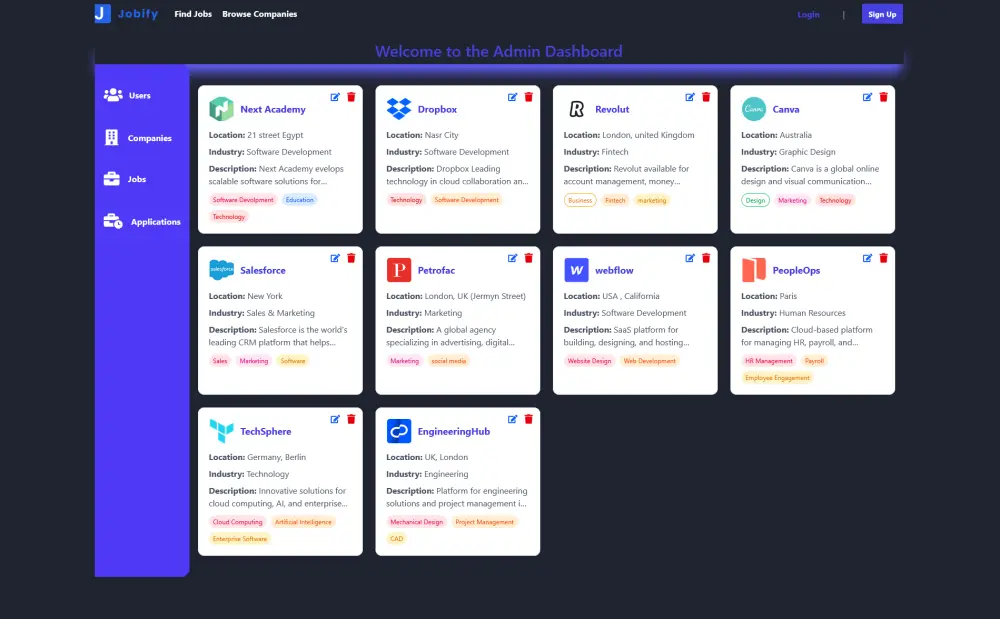Image resolution: width=1000 pixels, height=619 pixels.
Task: Click the EngineeringHub logo
Action: point(399,431)
